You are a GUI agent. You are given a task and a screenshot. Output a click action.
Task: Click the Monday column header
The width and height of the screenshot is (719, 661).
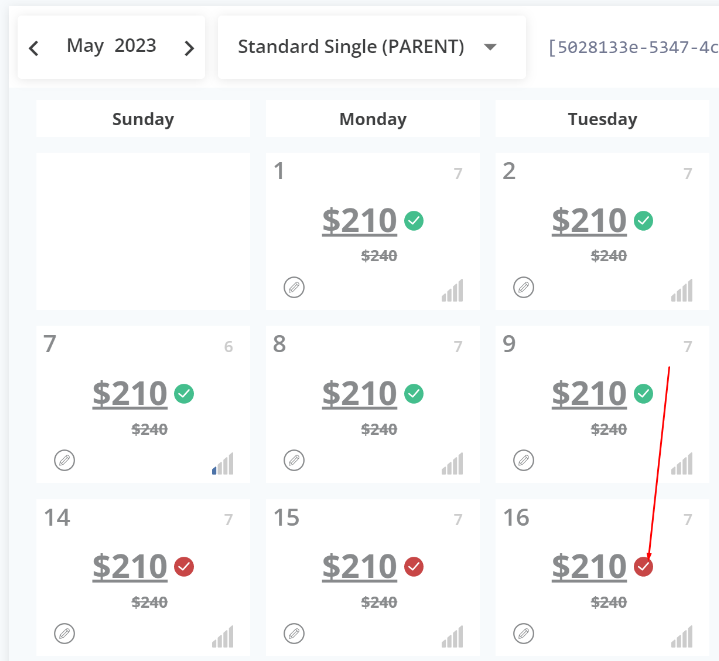coord(372,119)
